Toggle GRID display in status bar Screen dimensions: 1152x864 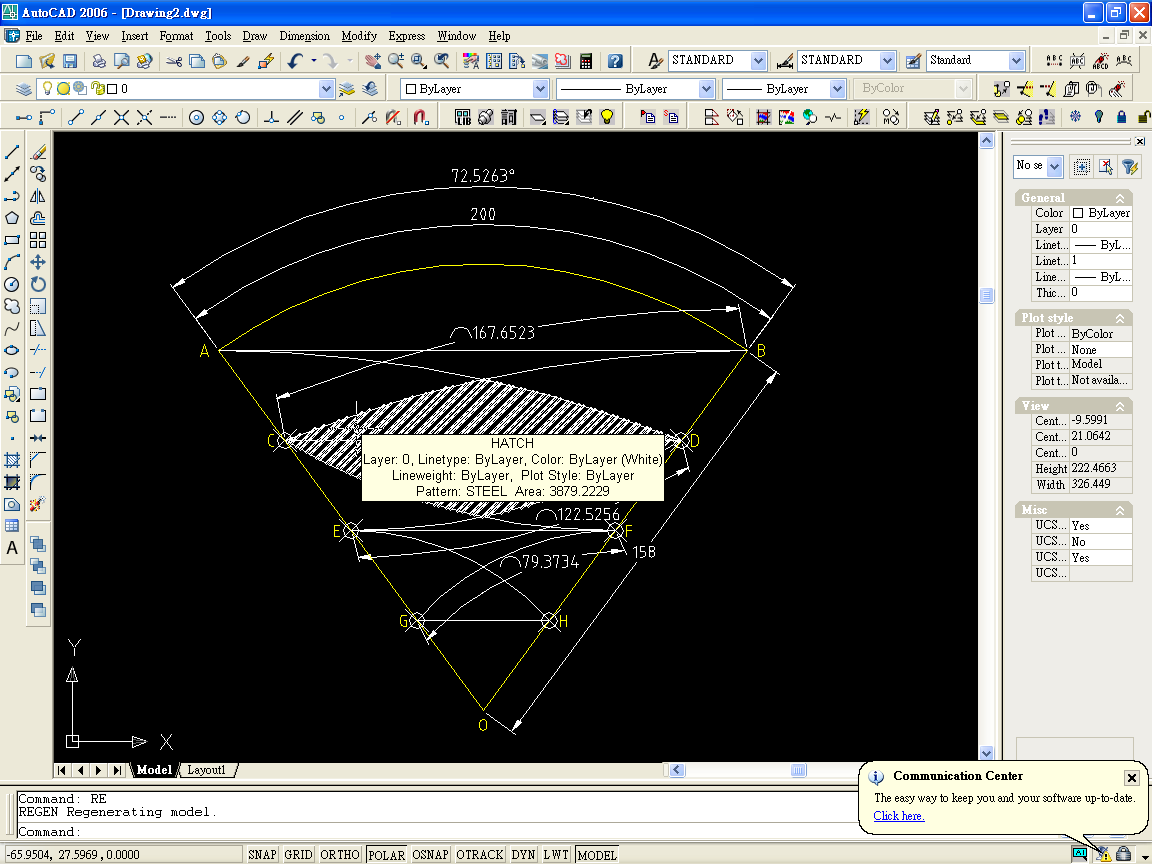(298, 854)
